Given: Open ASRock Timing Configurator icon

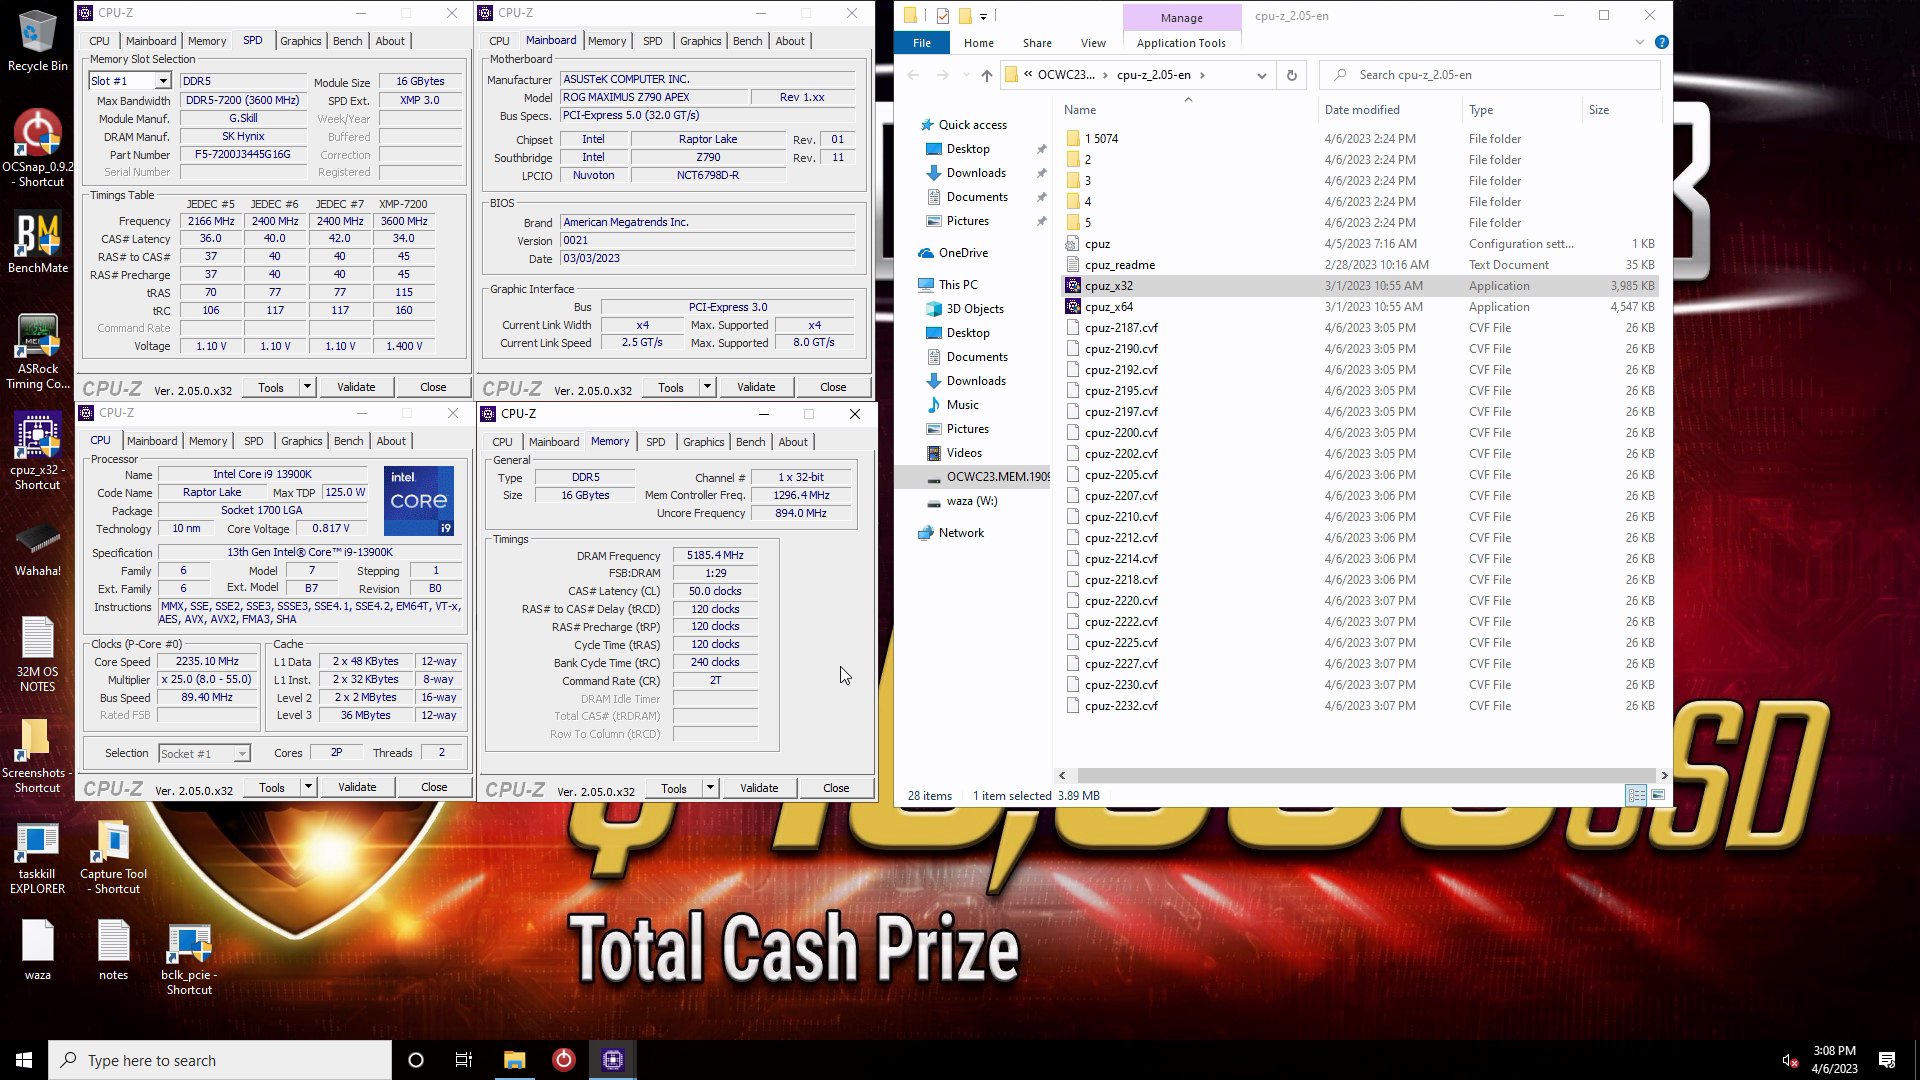Looking at the screenshot, I should pos(37,352).
